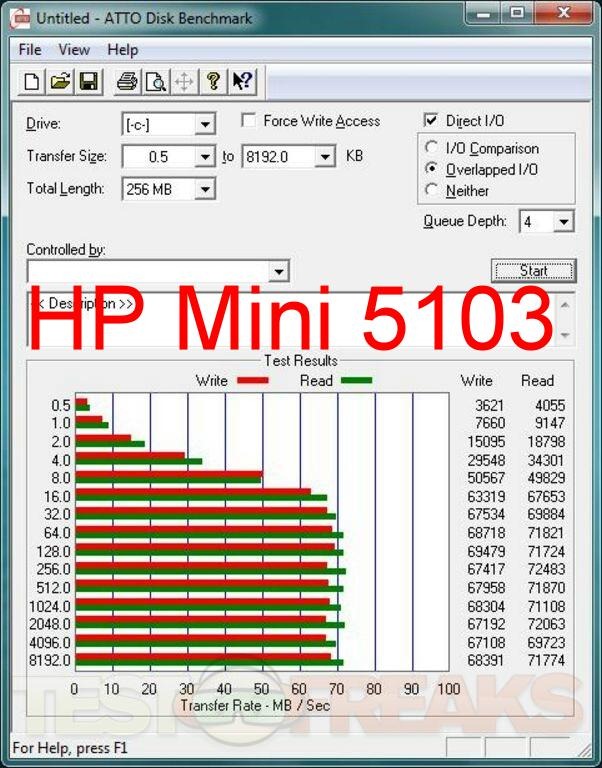Expand the Drive dropdown list
The width and height of the screenshot is (602, 768).
pyautogui.click(x=205, y=125)
